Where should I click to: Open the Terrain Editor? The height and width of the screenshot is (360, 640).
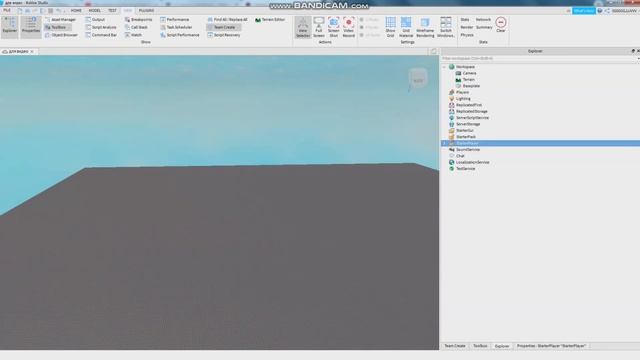(x=270, y=20)
